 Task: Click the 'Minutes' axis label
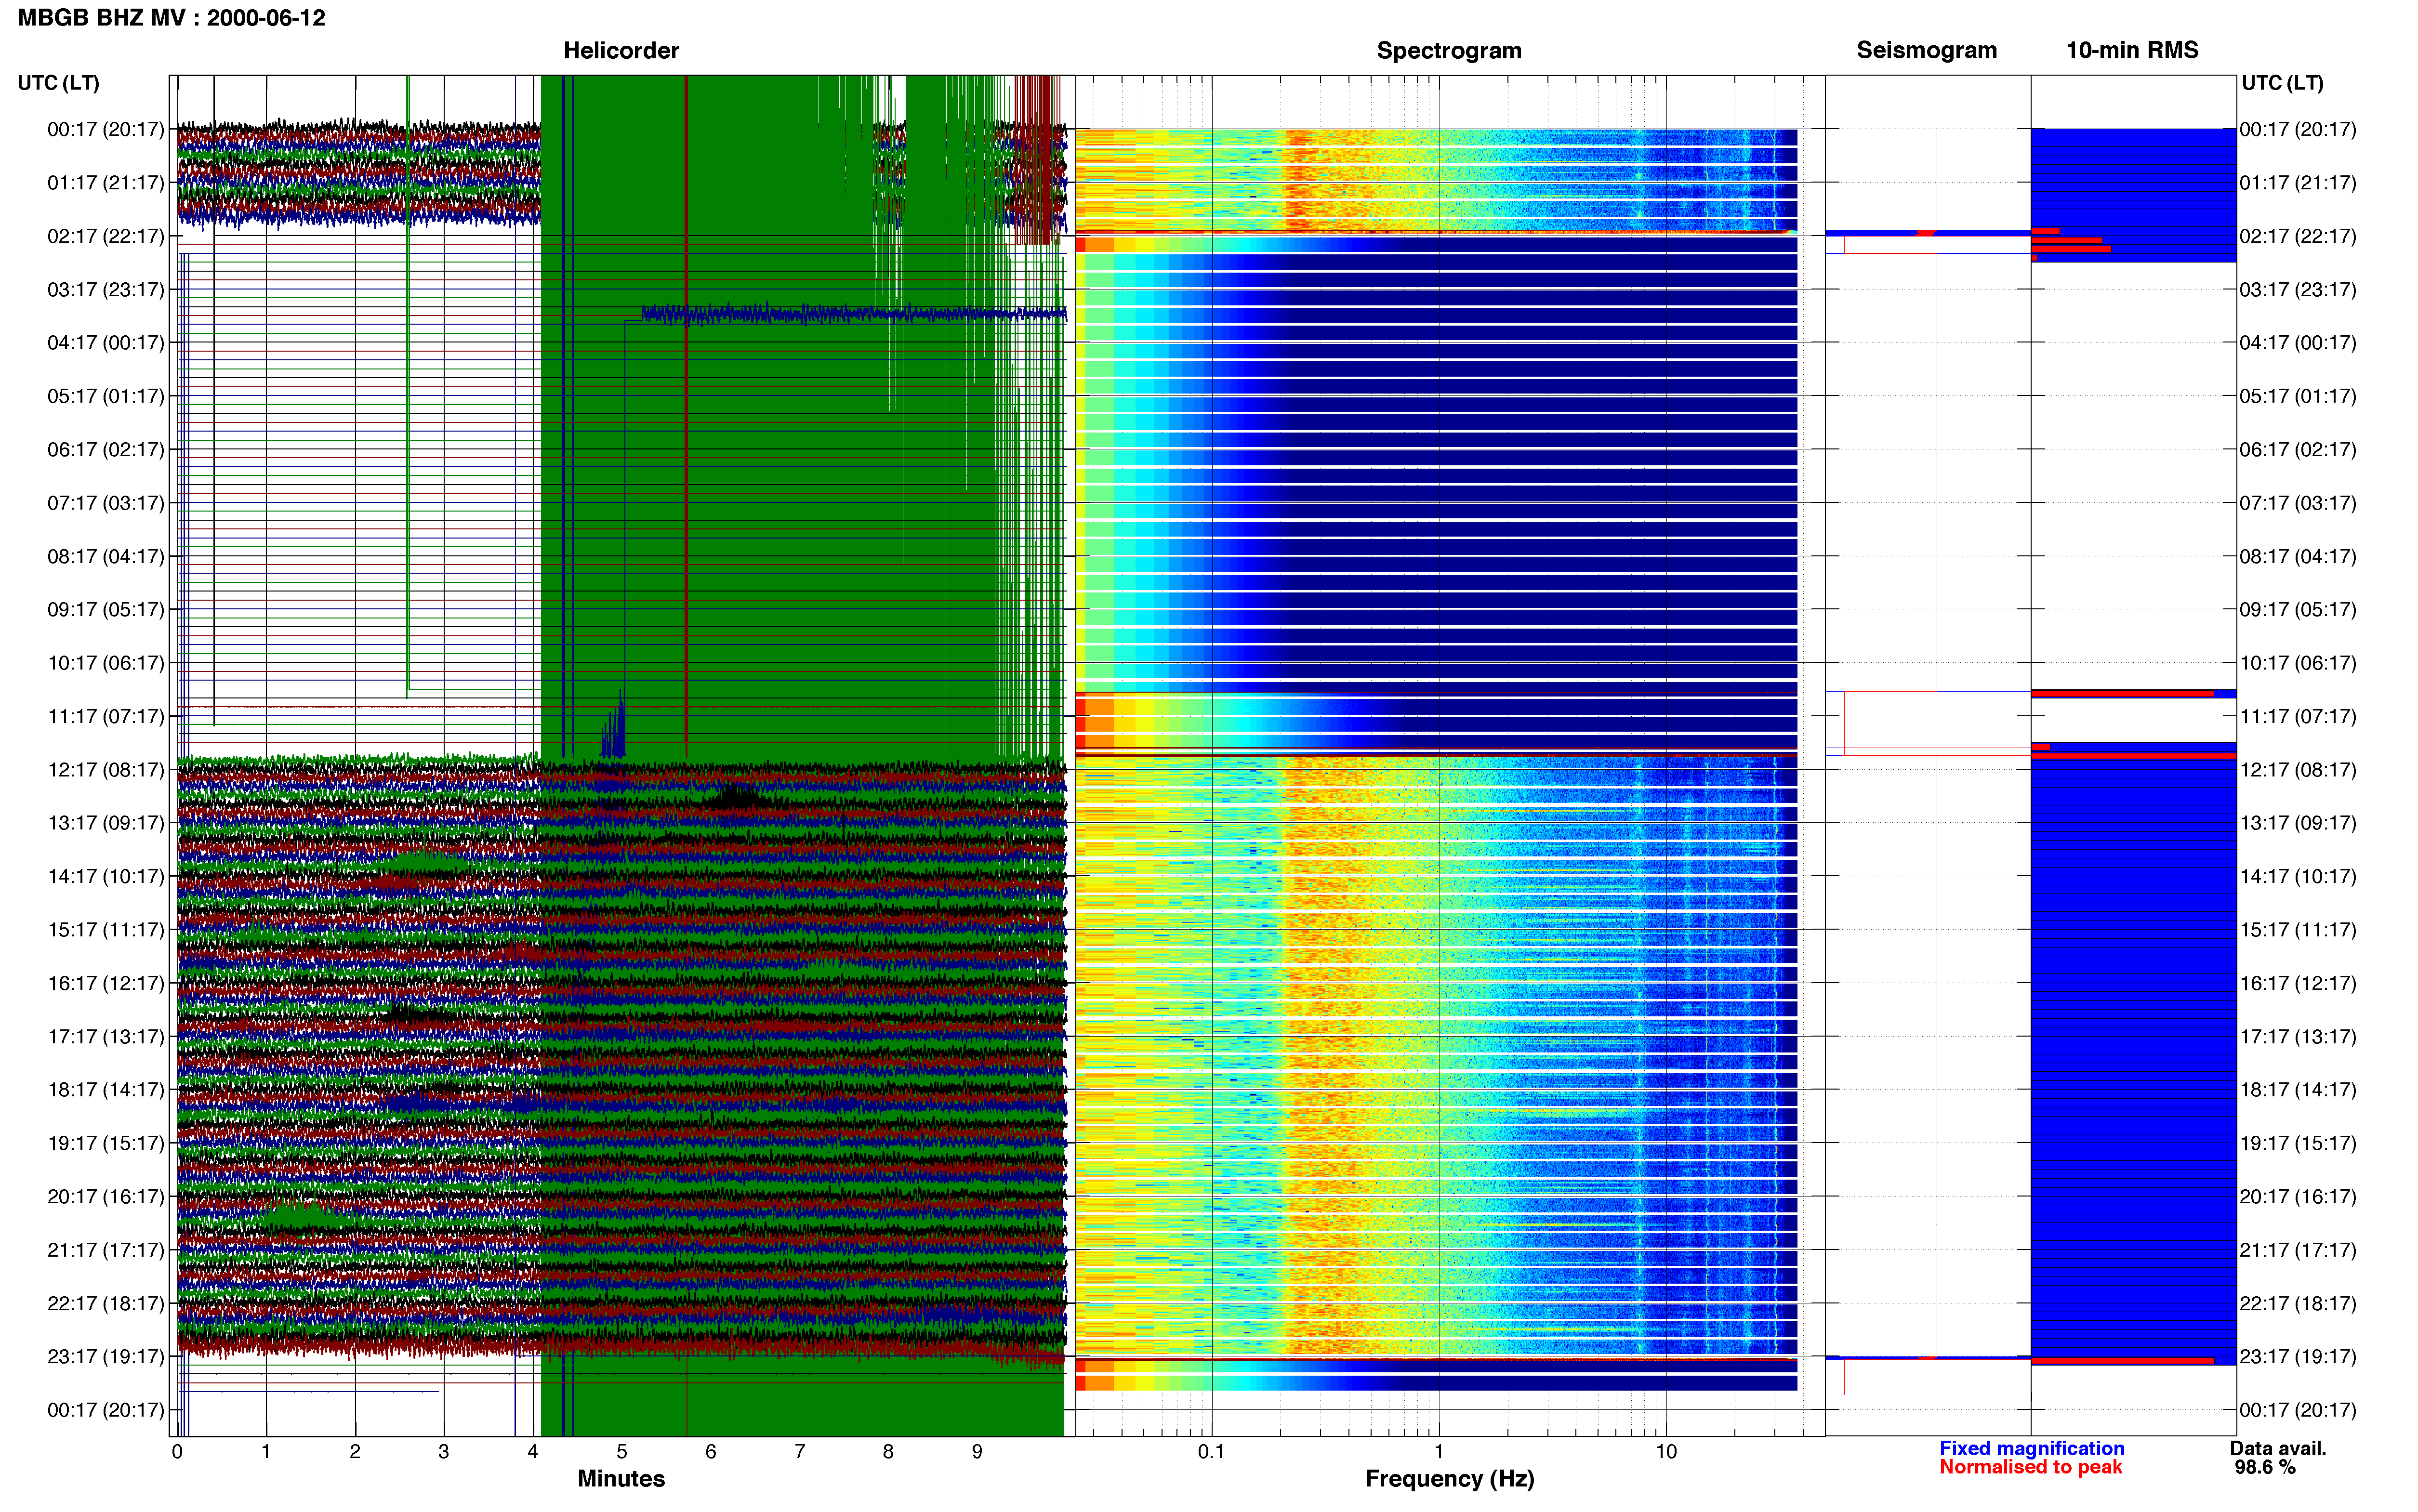click(x=621, y=1478)
